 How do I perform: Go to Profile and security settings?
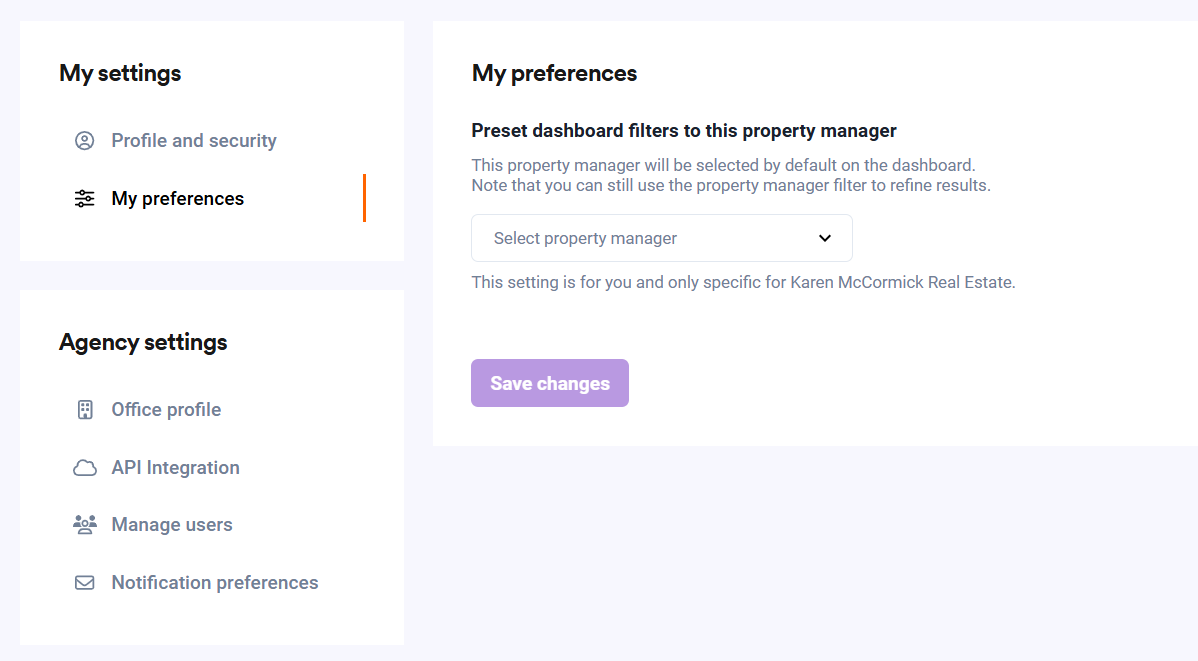click(x=194, y=141)
